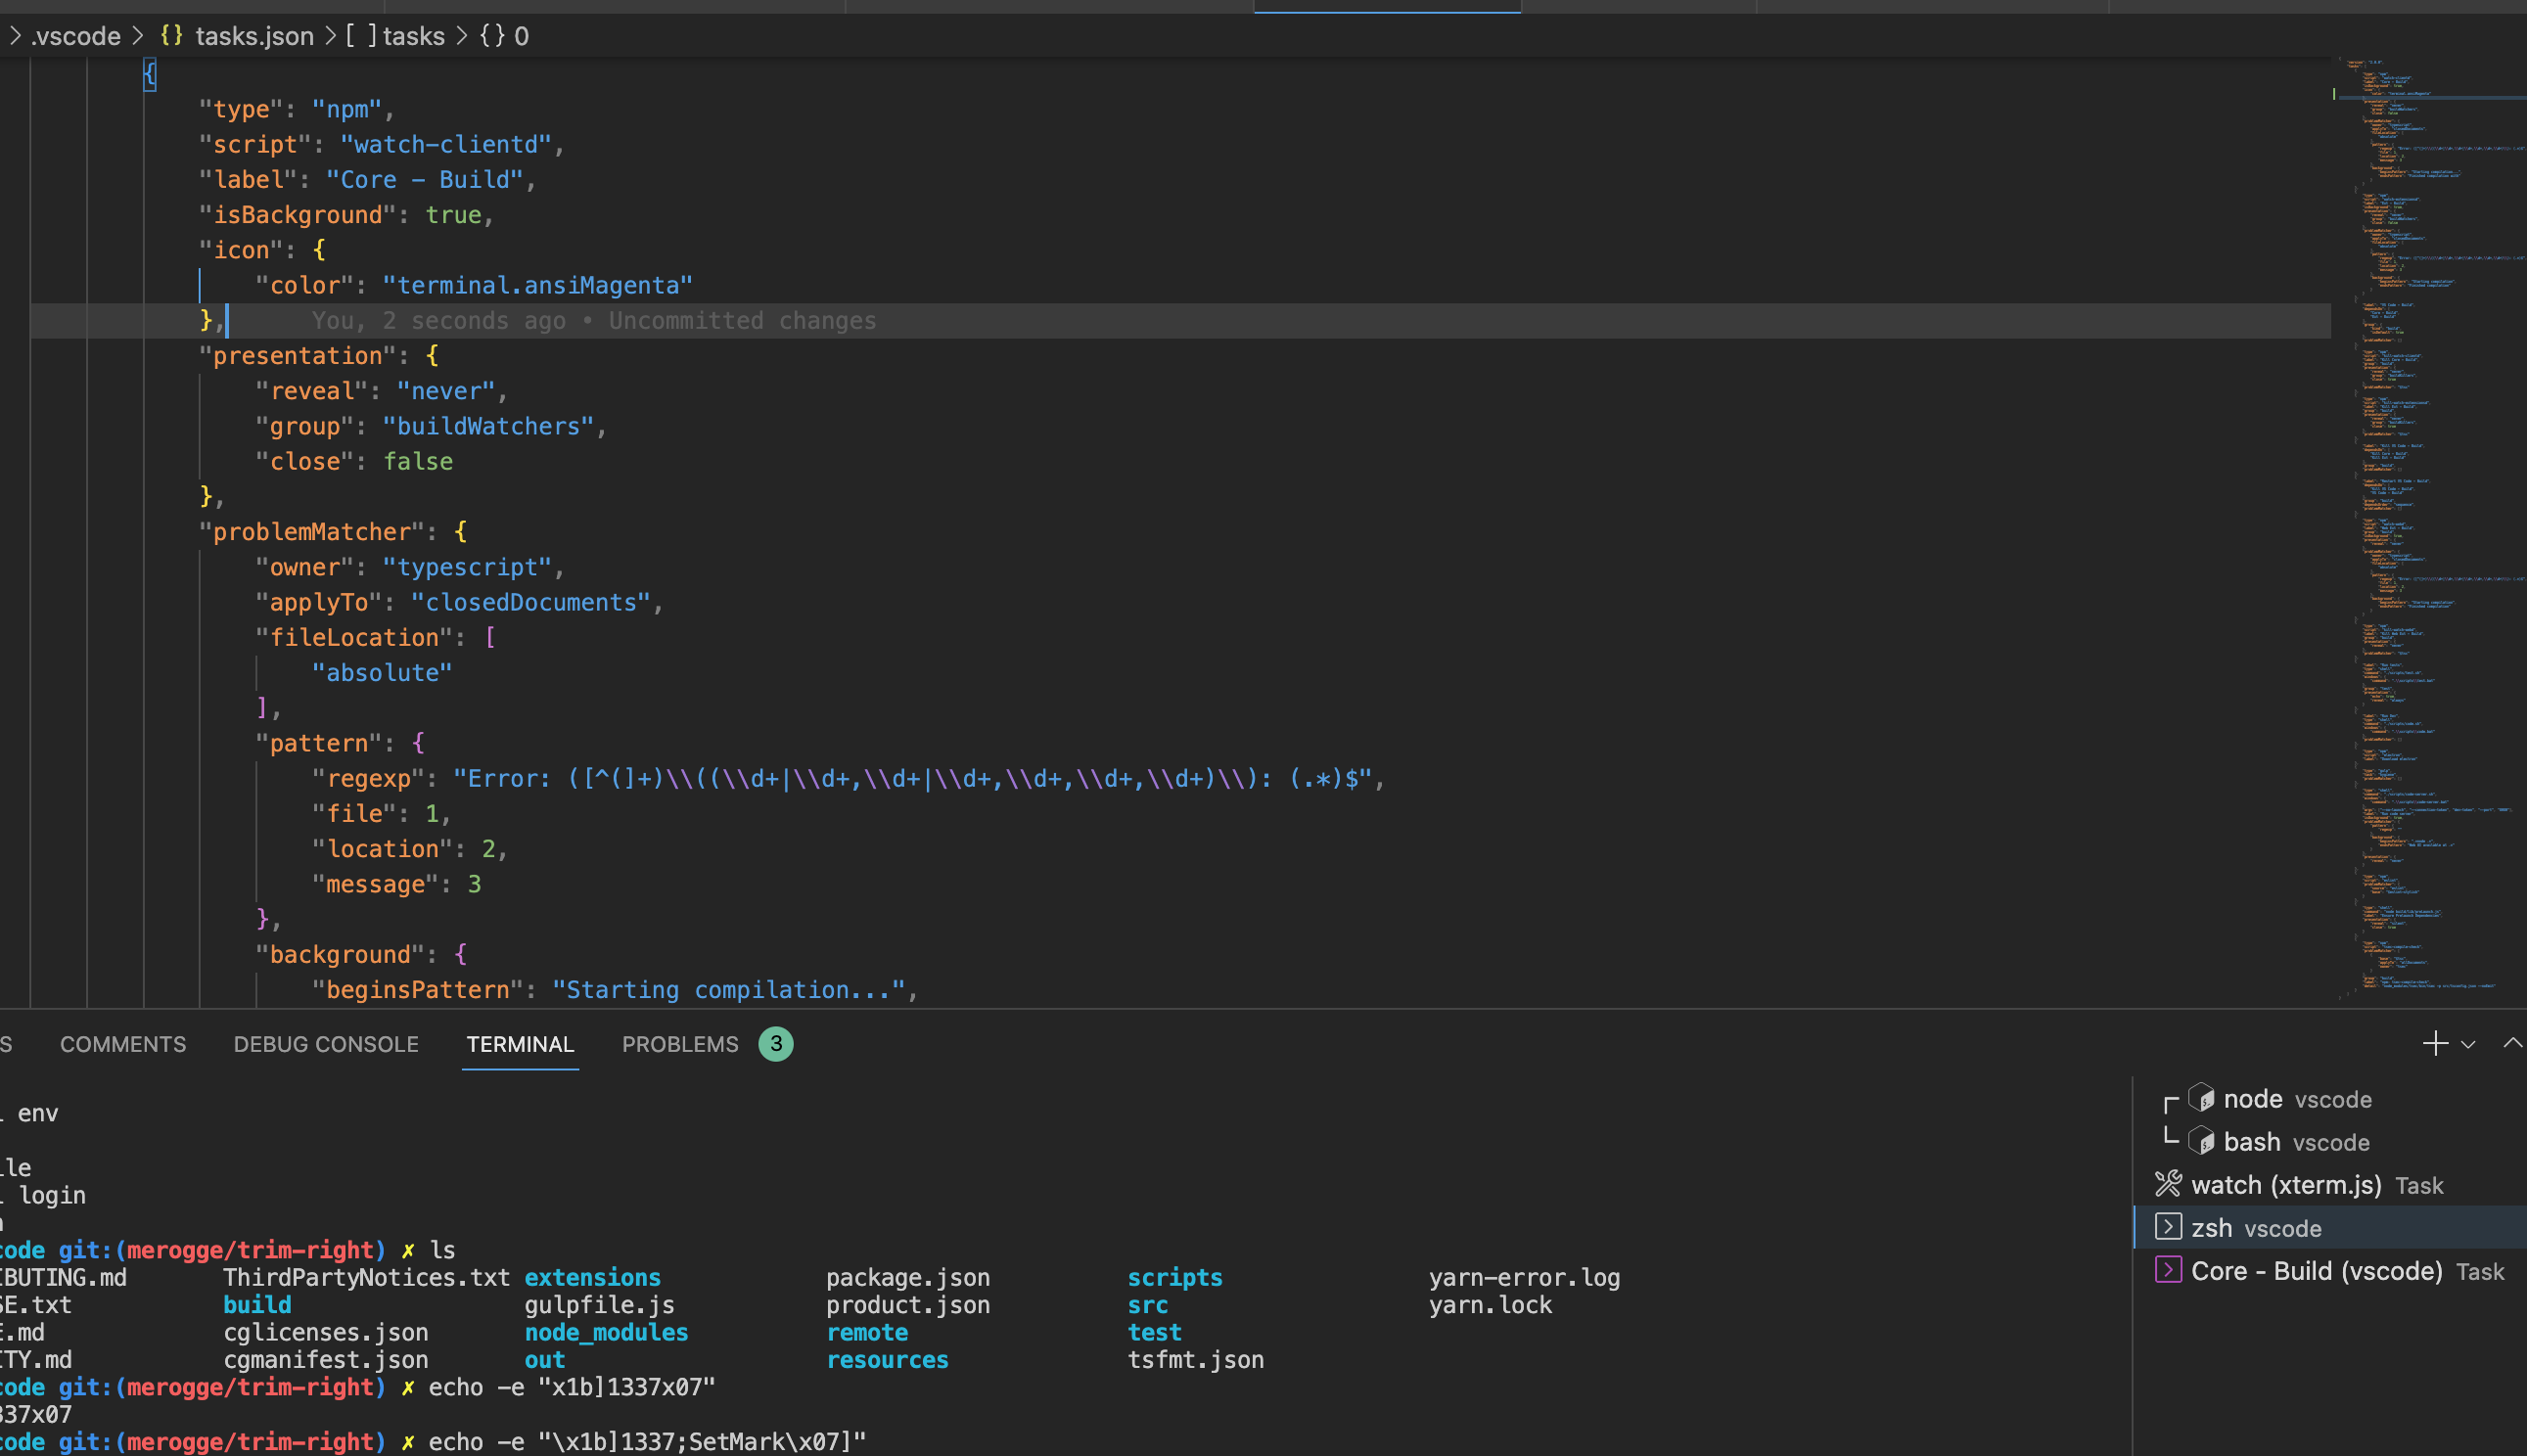Select the TERMINAL tab in the panel

pos(520,1044)
